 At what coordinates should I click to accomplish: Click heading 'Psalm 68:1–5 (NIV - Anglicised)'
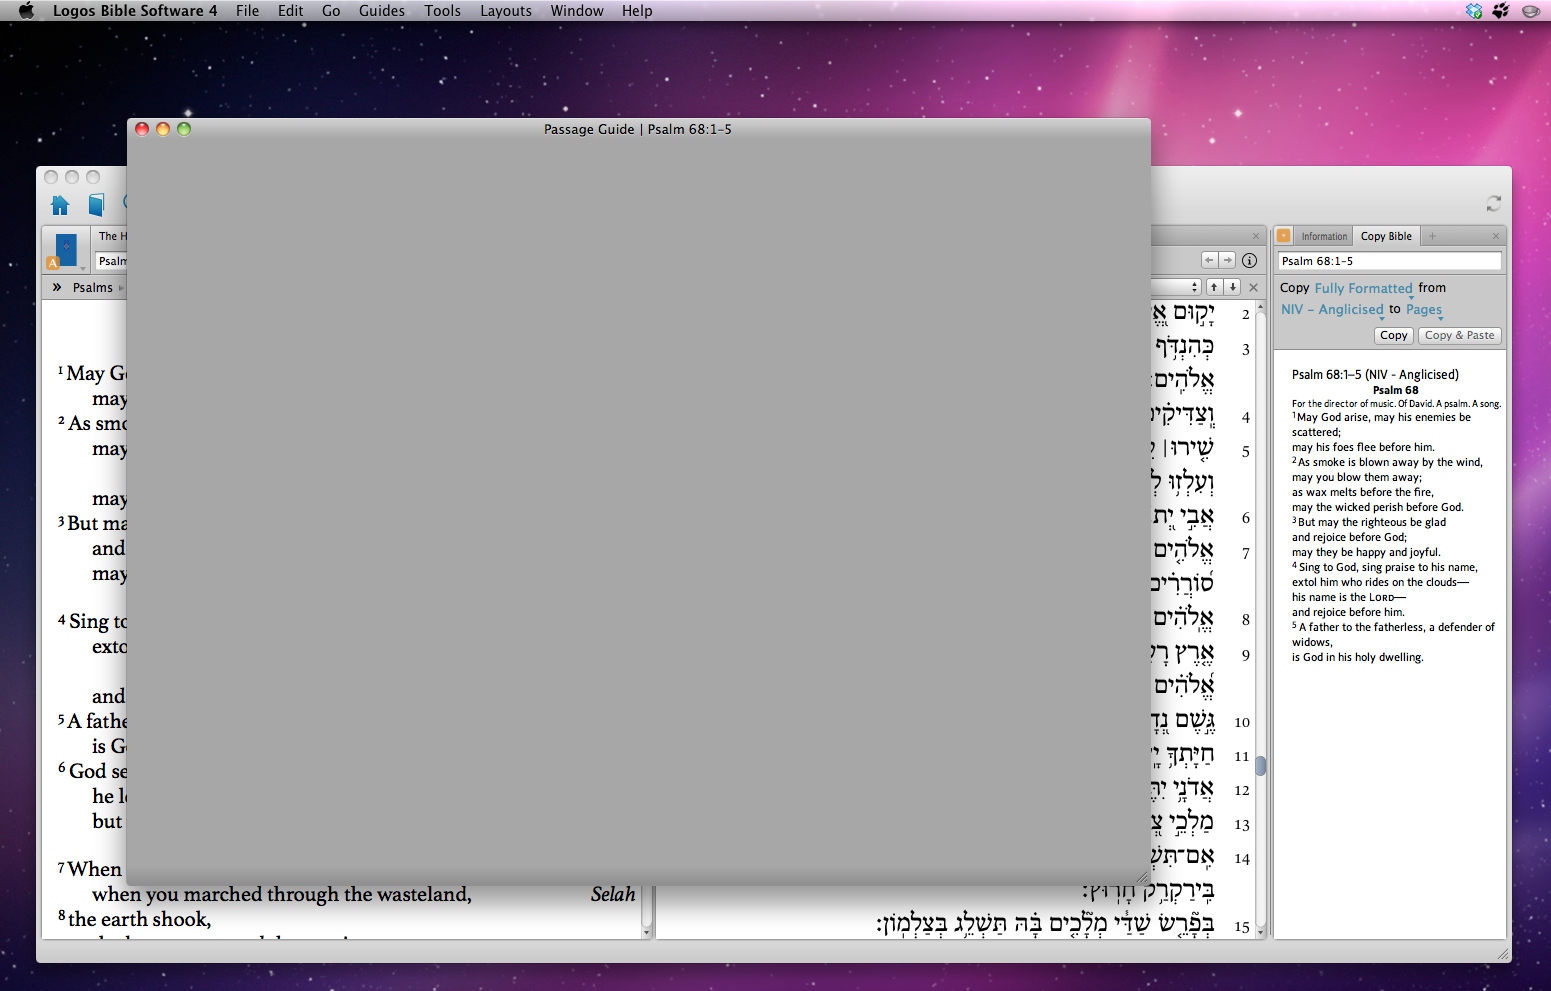tap(1375, 375)
